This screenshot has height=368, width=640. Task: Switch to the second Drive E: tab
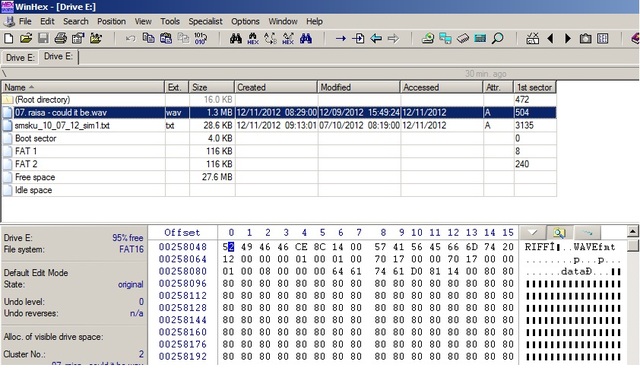coord(58,56)
